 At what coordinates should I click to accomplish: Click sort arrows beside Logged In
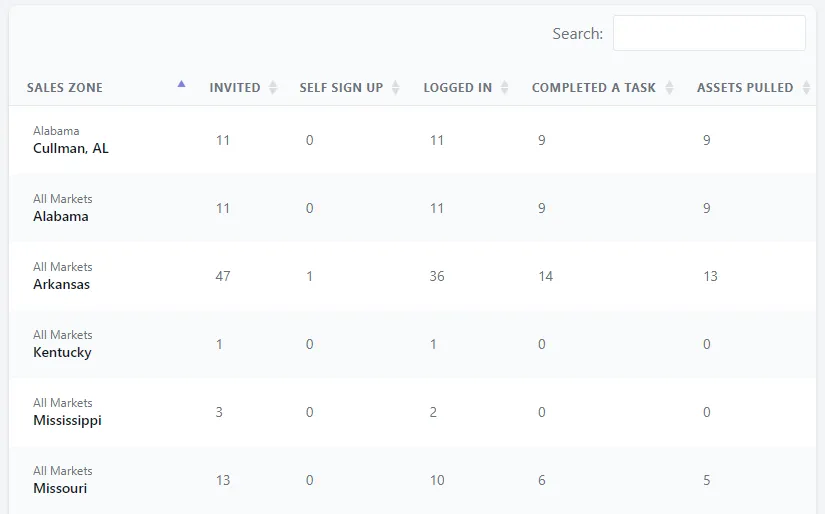[505, 88]
